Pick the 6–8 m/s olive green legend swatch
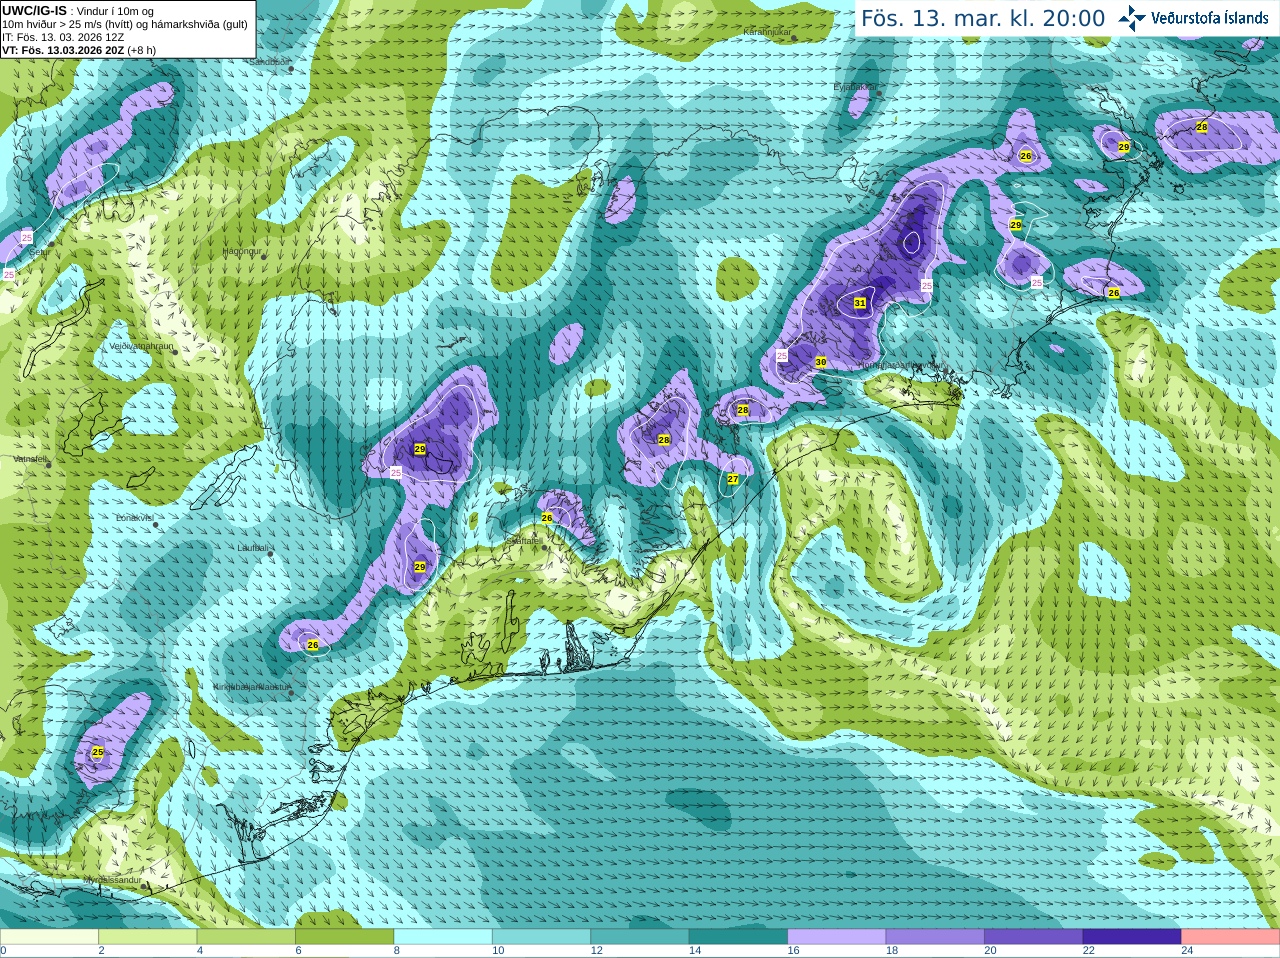This screenshot has width=1280, height=958. pyautogui.click(x=345, y=937)
